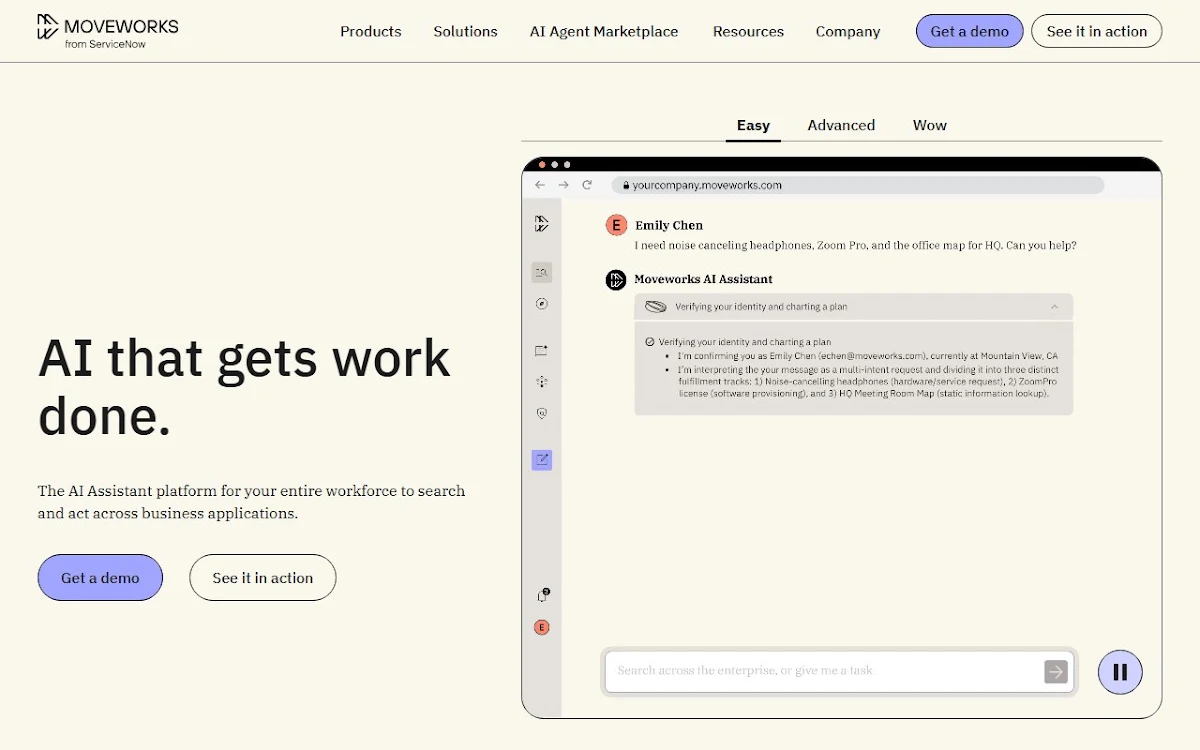Open the Company menu
Image resolution: width=1200 pixels, height=750 pixels.
tap(848, 31)
